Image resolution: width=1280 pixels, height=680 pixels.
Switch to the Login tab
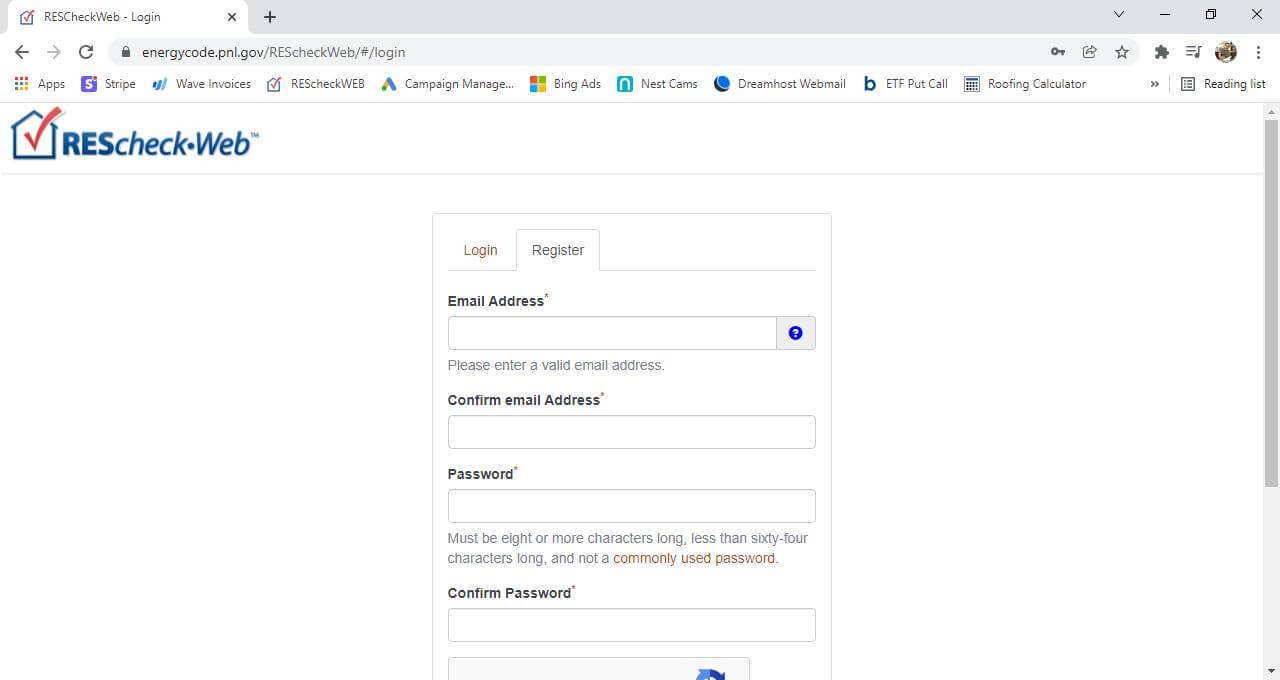pyautogui.click(x=480, y=250)
